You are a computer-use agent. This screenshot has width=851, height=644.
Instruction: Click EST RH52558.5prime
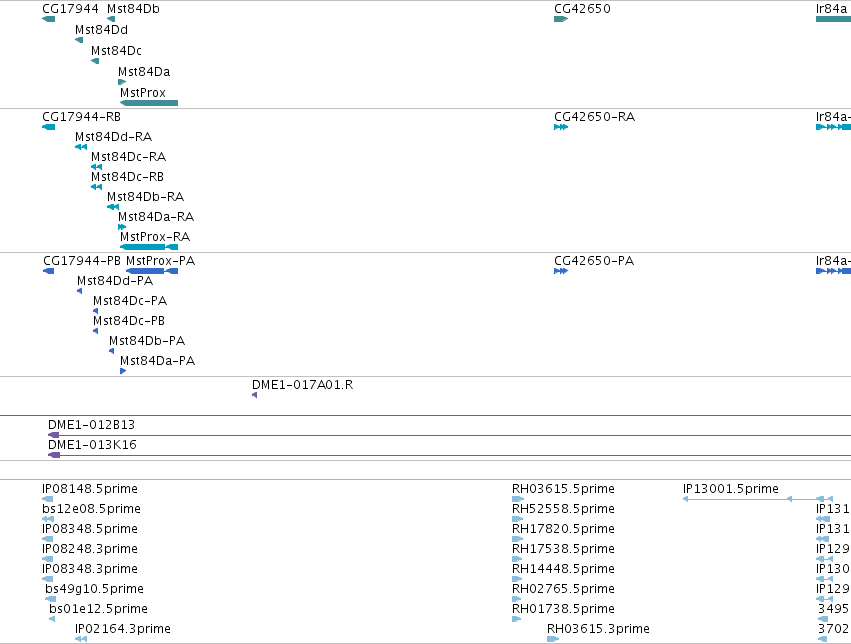point(563,509)
